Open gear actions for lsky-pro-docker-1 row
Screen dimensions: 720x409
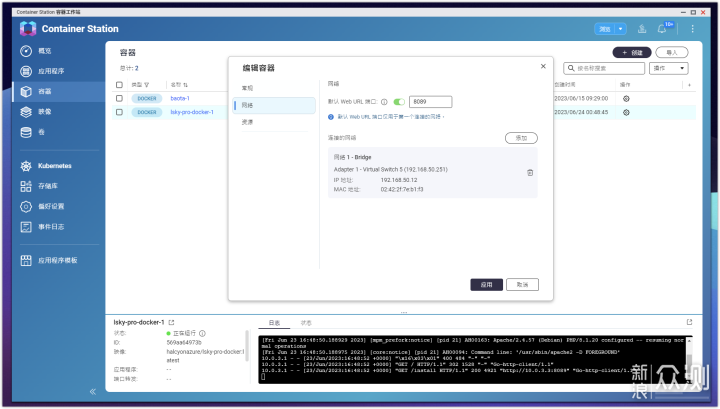pos(626,112)
